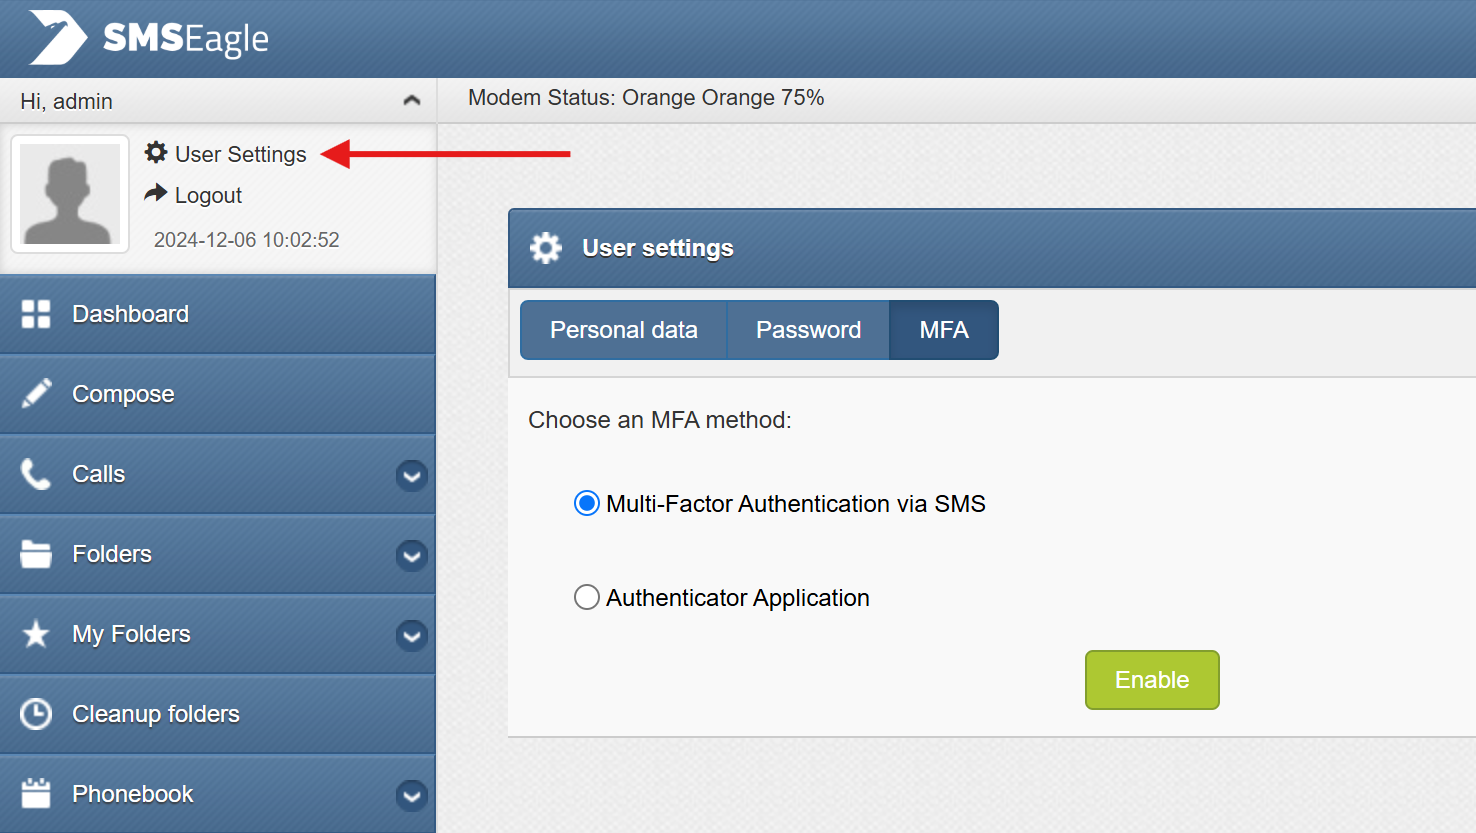Click the Logout link
The height and width of the screenshot is (833, 1476).
(208, 195)
